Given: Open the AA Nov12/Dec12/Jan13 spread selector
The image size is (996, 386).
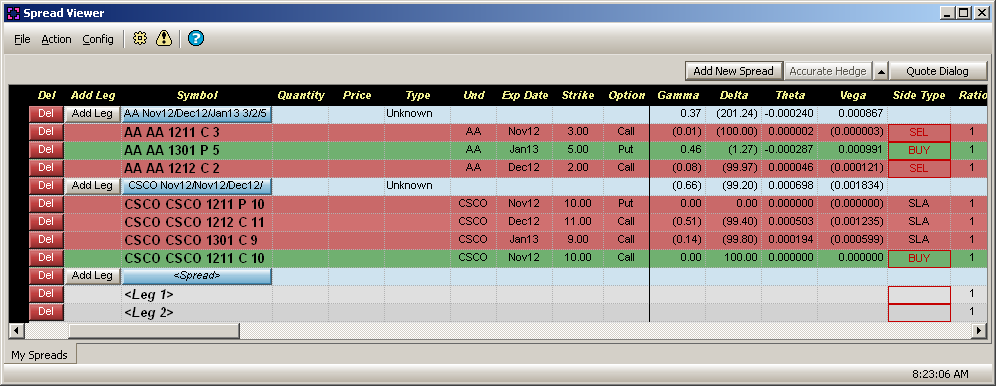Looking at the screenshot, I should point(197,114).
